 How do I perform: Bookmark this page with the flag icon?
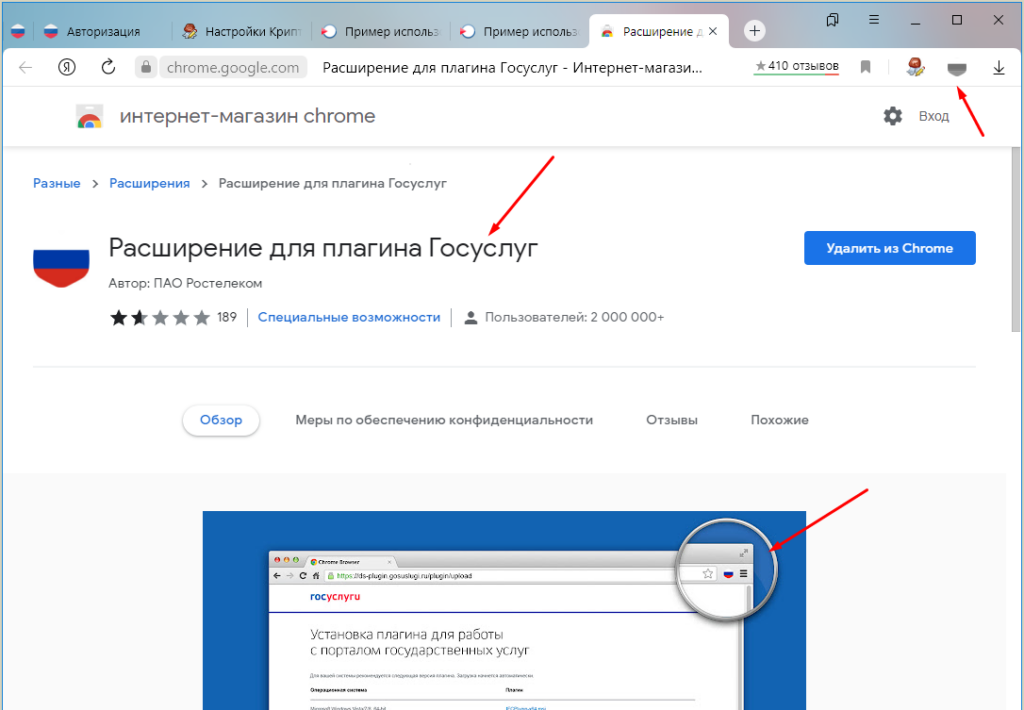coord(866,67)
